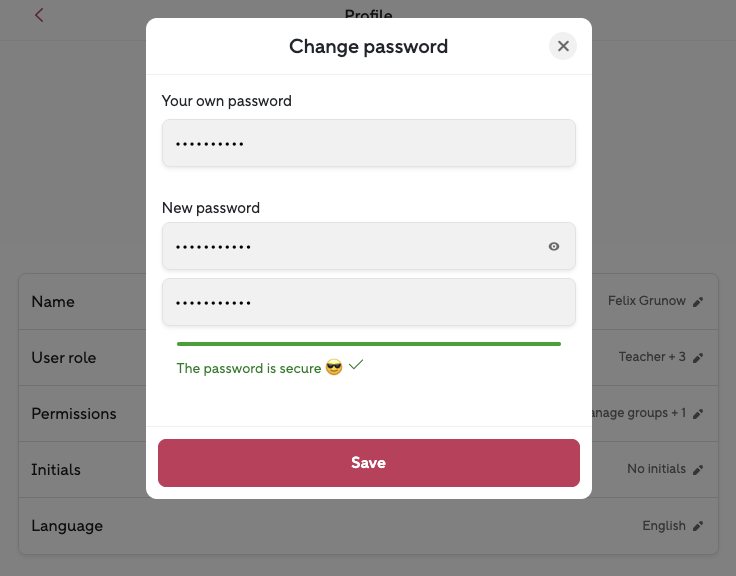Edit User role pencil icon
Screen dimensions: 736x576
click(698, 357)
